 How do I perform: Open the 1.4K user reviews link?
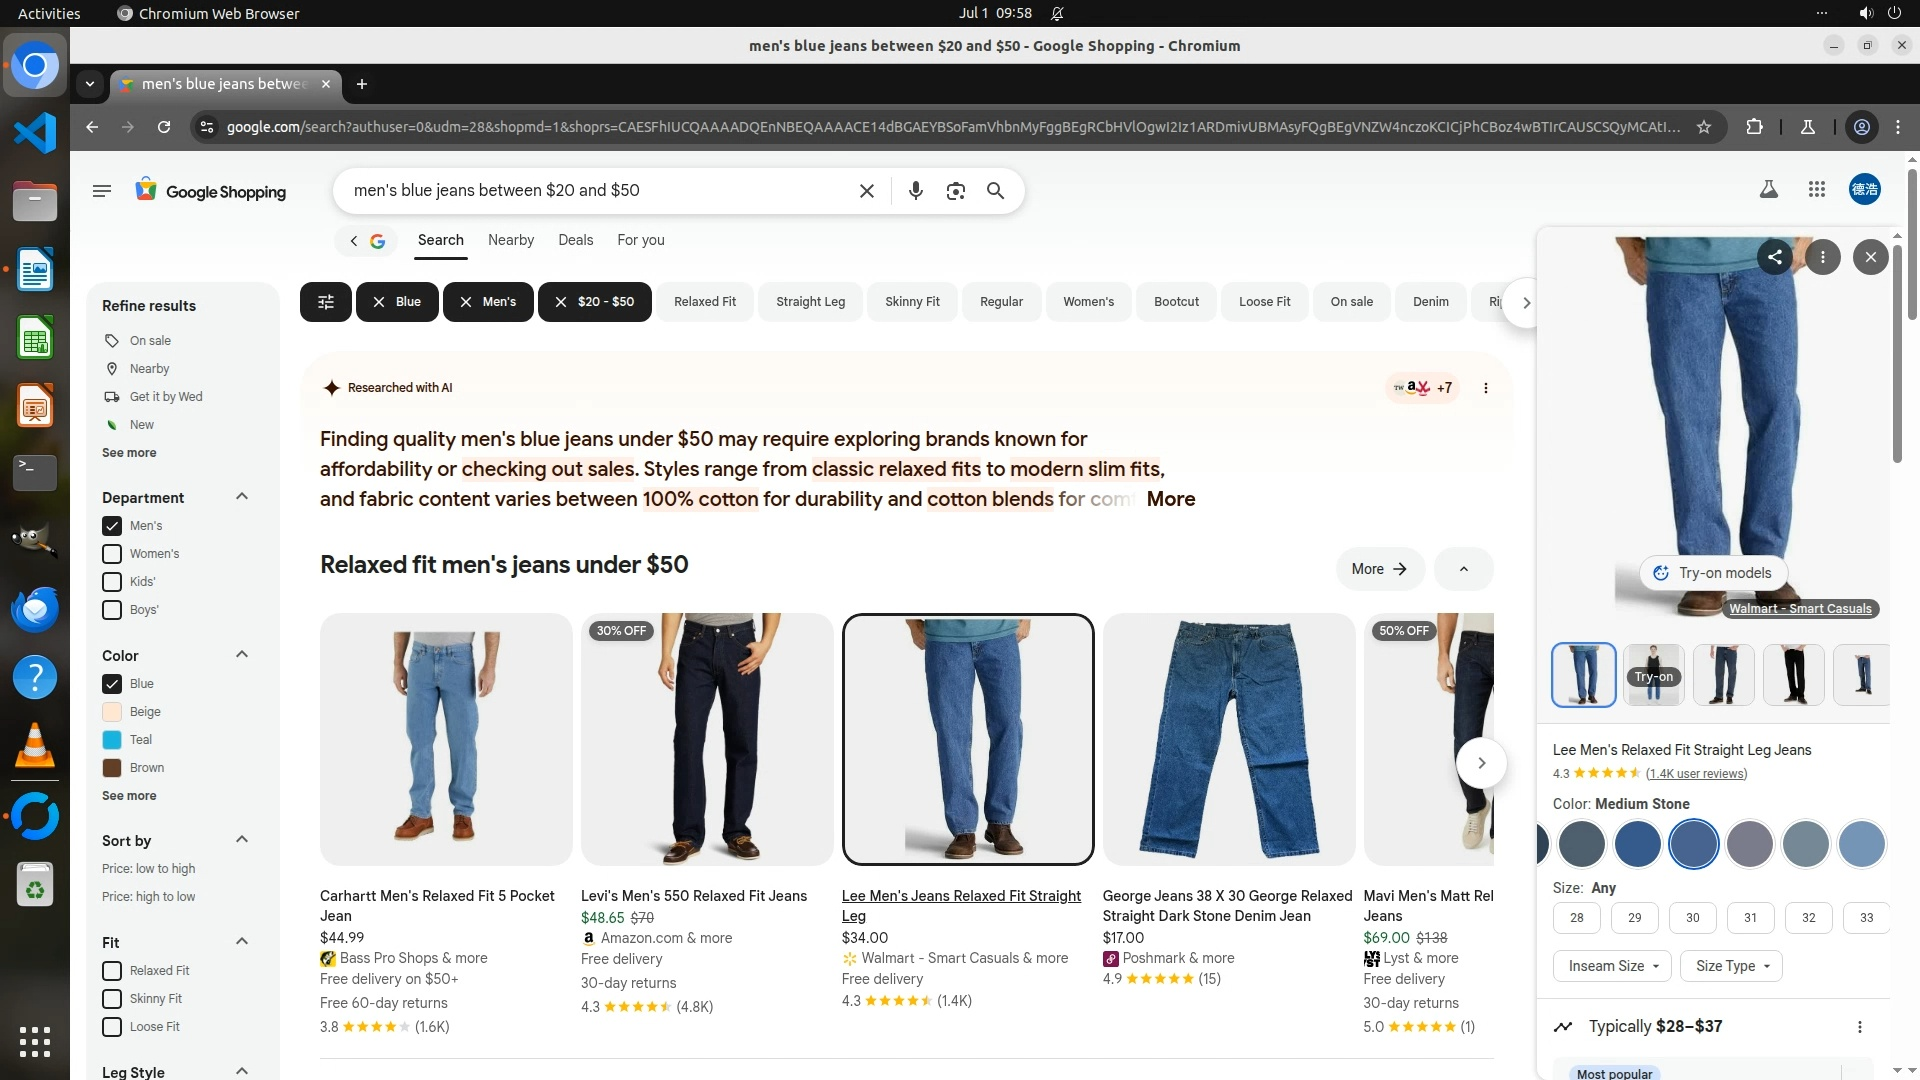pos(1696,774)
